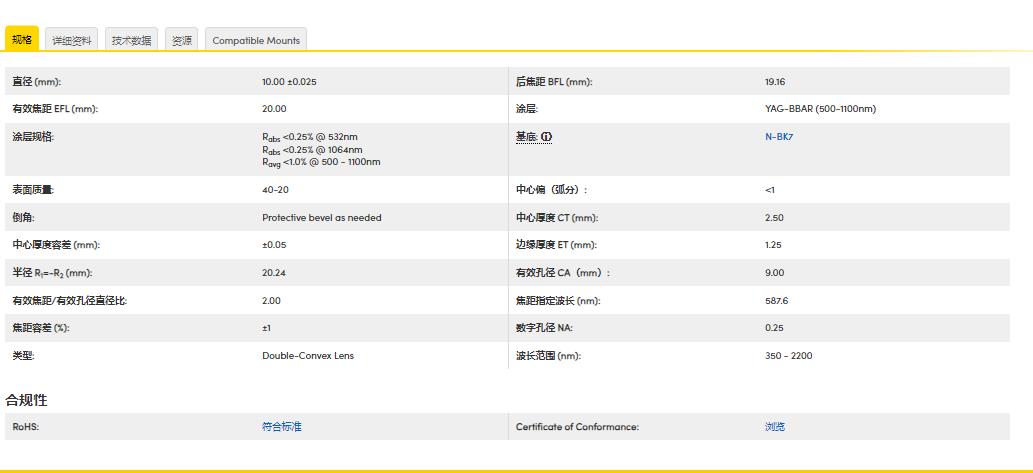The width and height of the screenshot is (1033, 473).
Task: Click the 合规性 section heading
Action: 27,400
